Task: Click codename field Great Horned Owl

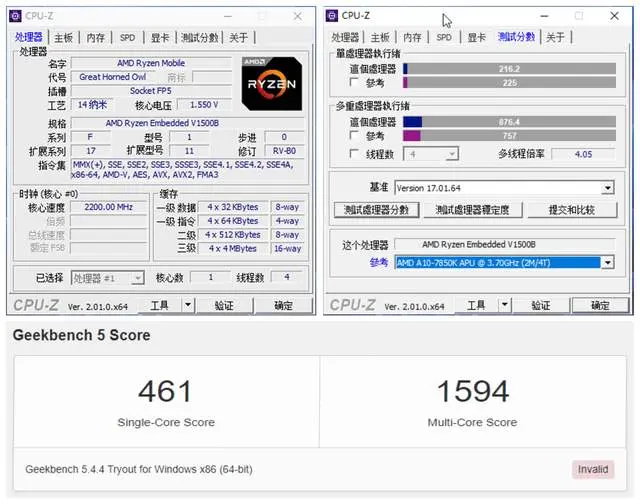Action: tap(112, 77)
